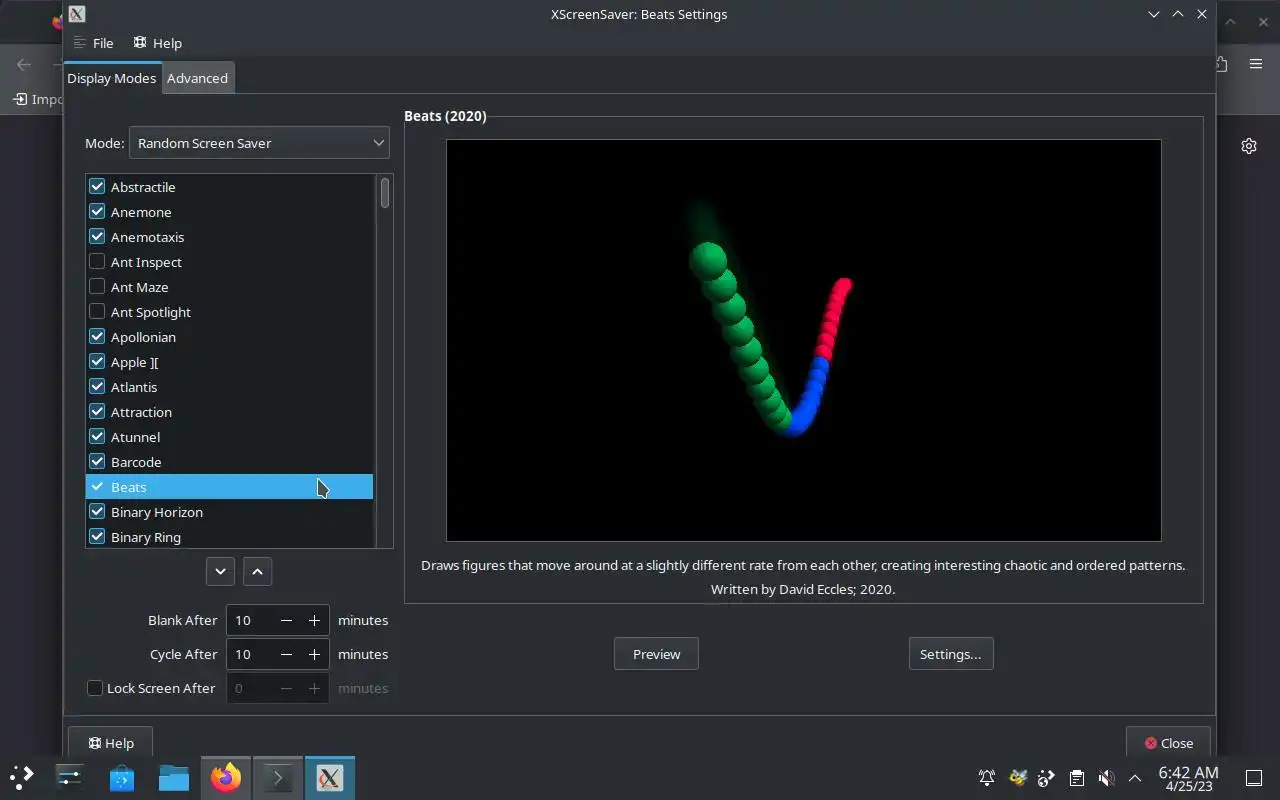Move the selected saver up in the list
This screenshot has height=800, width=1280.
pos(257,571)
